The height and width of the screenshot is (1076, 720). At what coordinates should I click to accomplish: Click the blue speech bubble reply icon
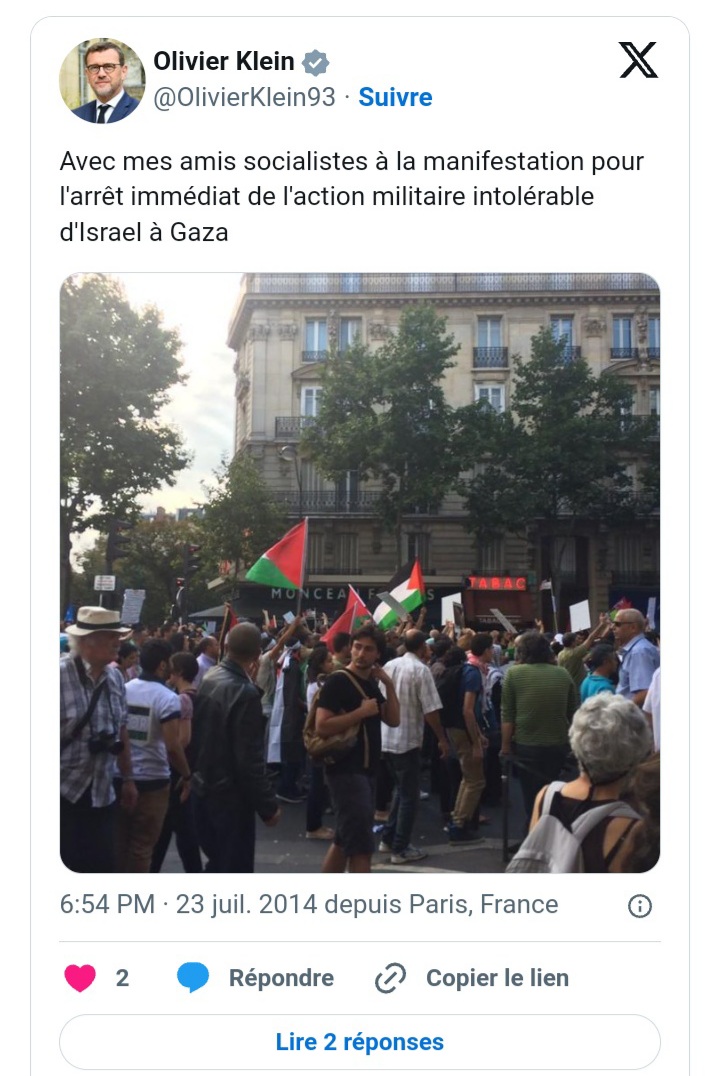pos(193,977)
